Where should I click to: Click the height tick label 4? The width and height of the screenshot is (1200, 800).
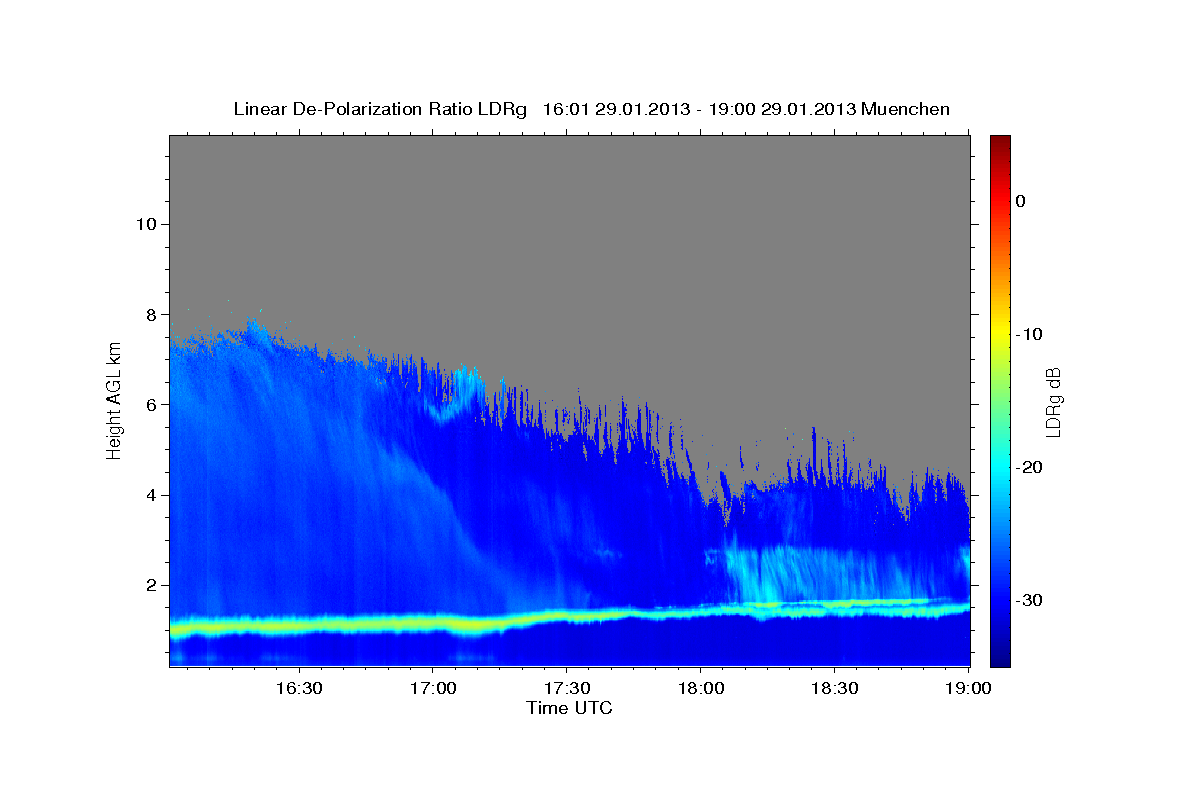tap(150, 495)
